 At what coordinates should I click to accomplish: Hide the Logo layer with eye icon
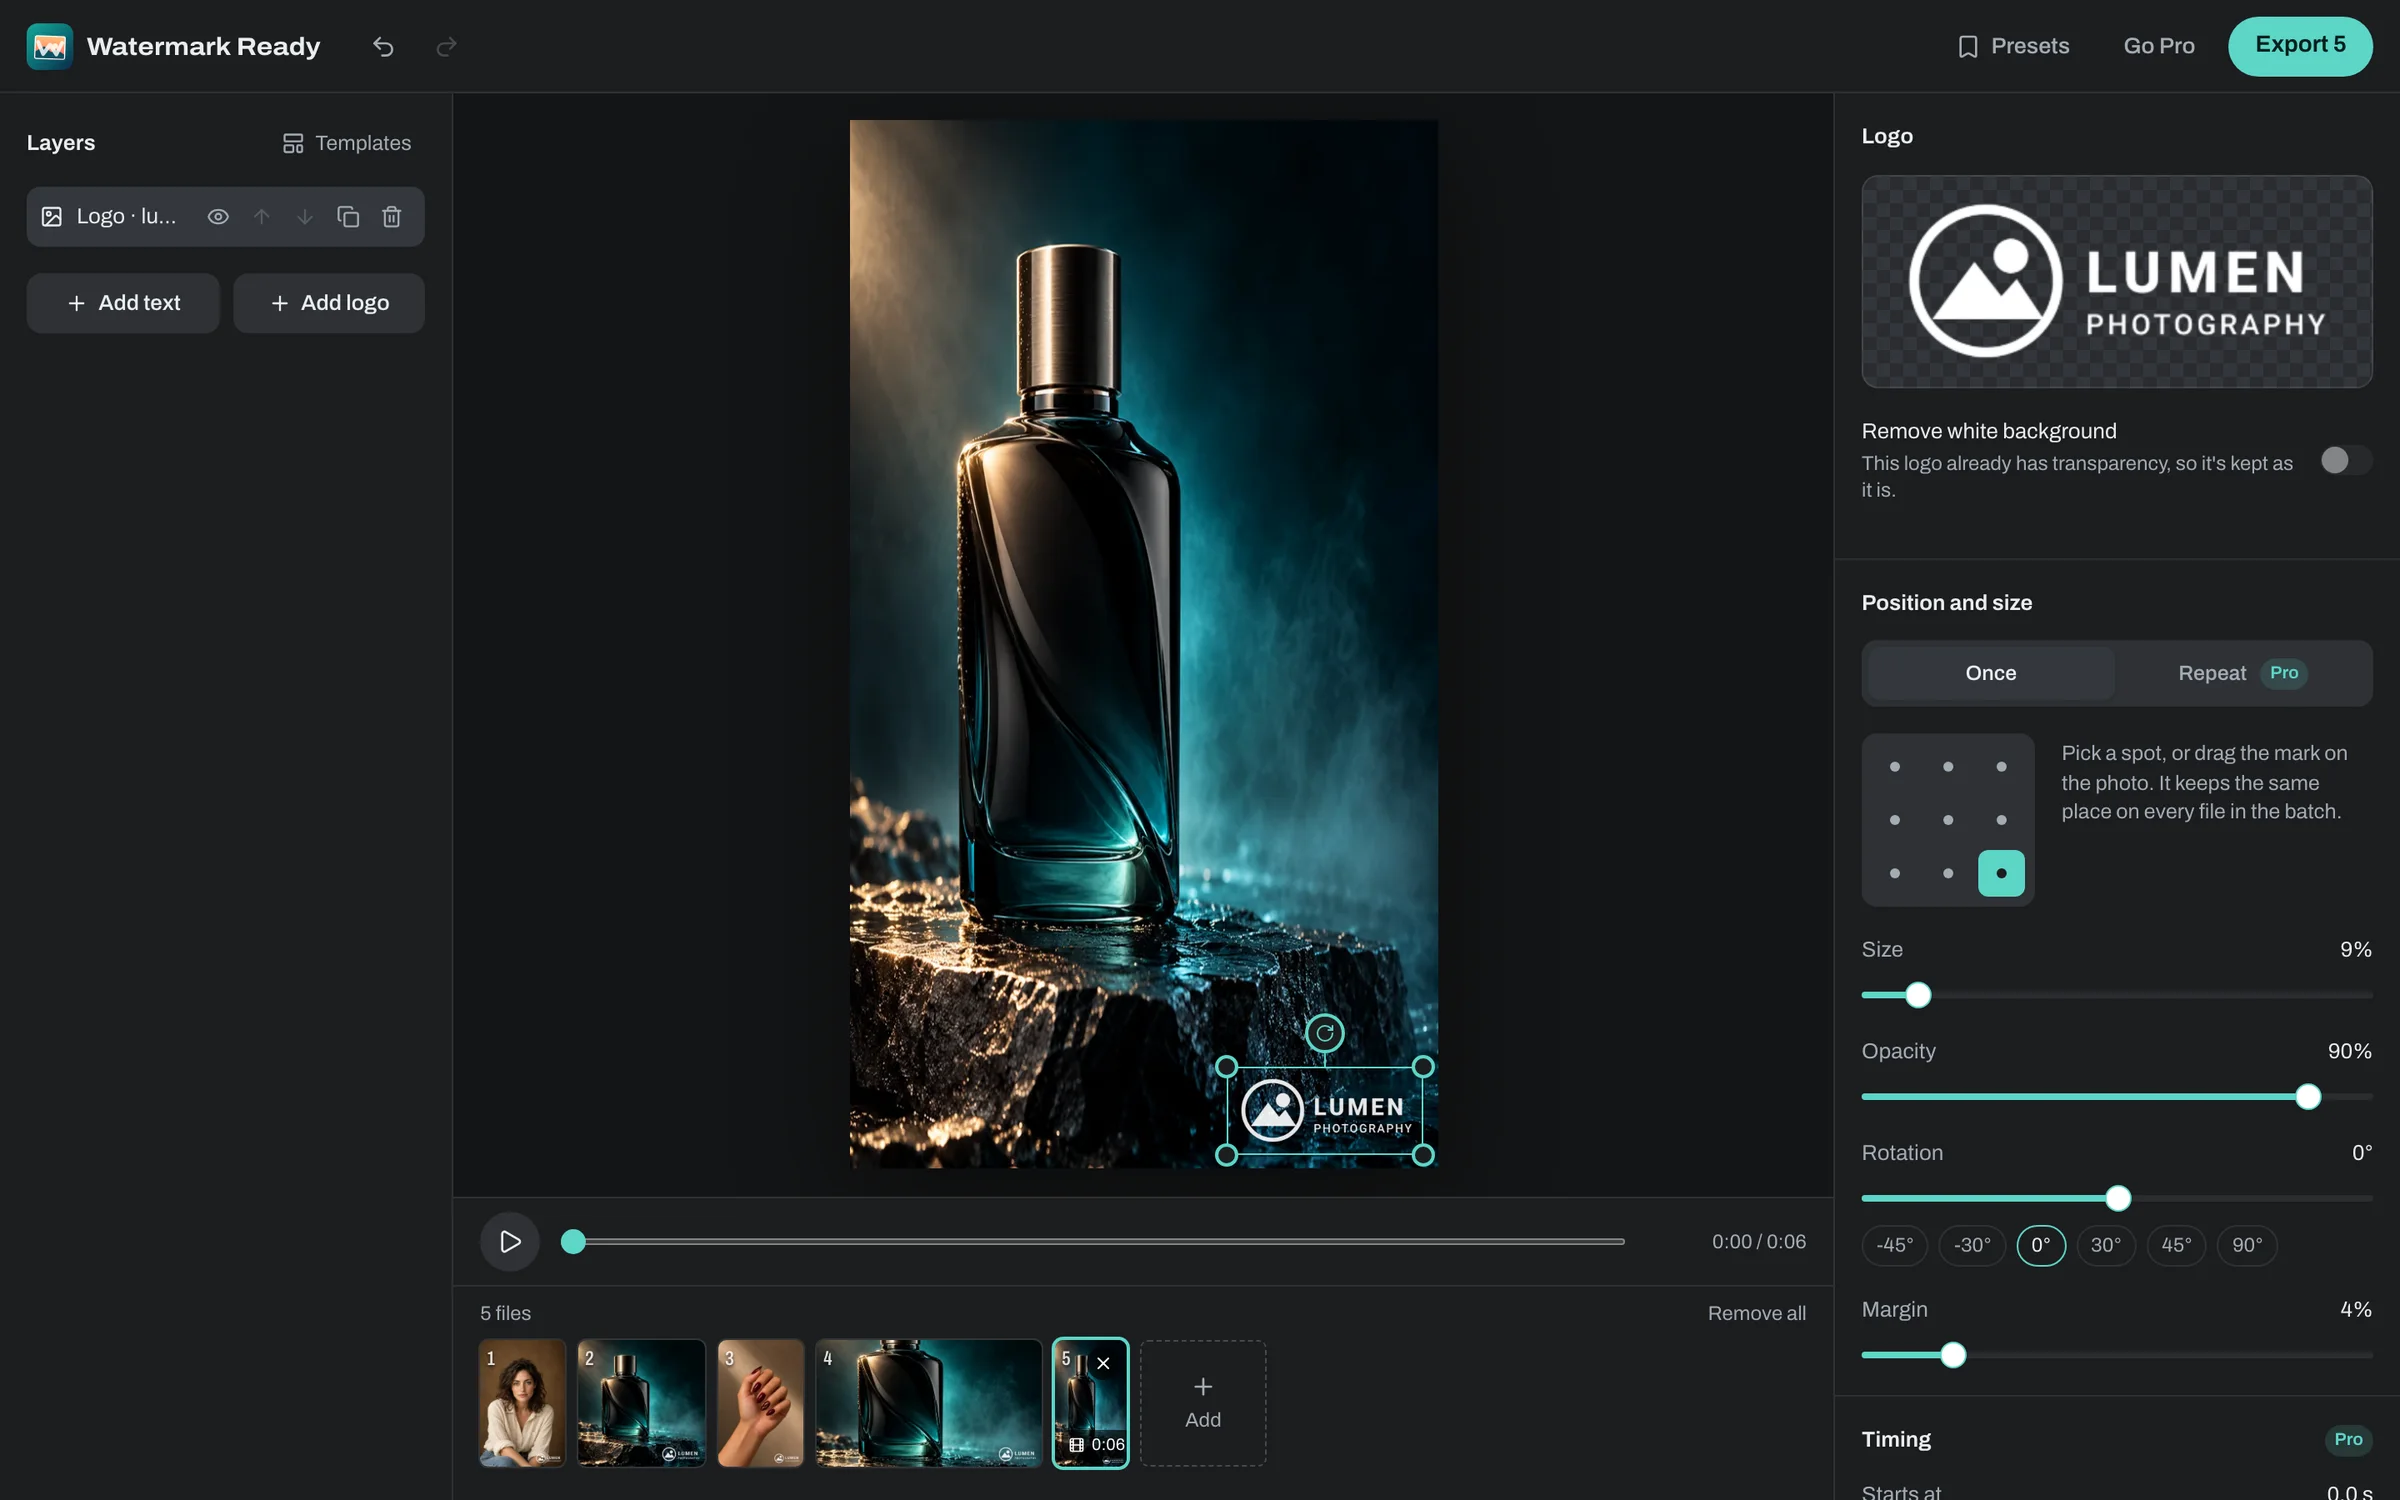(x=218, y=216)
